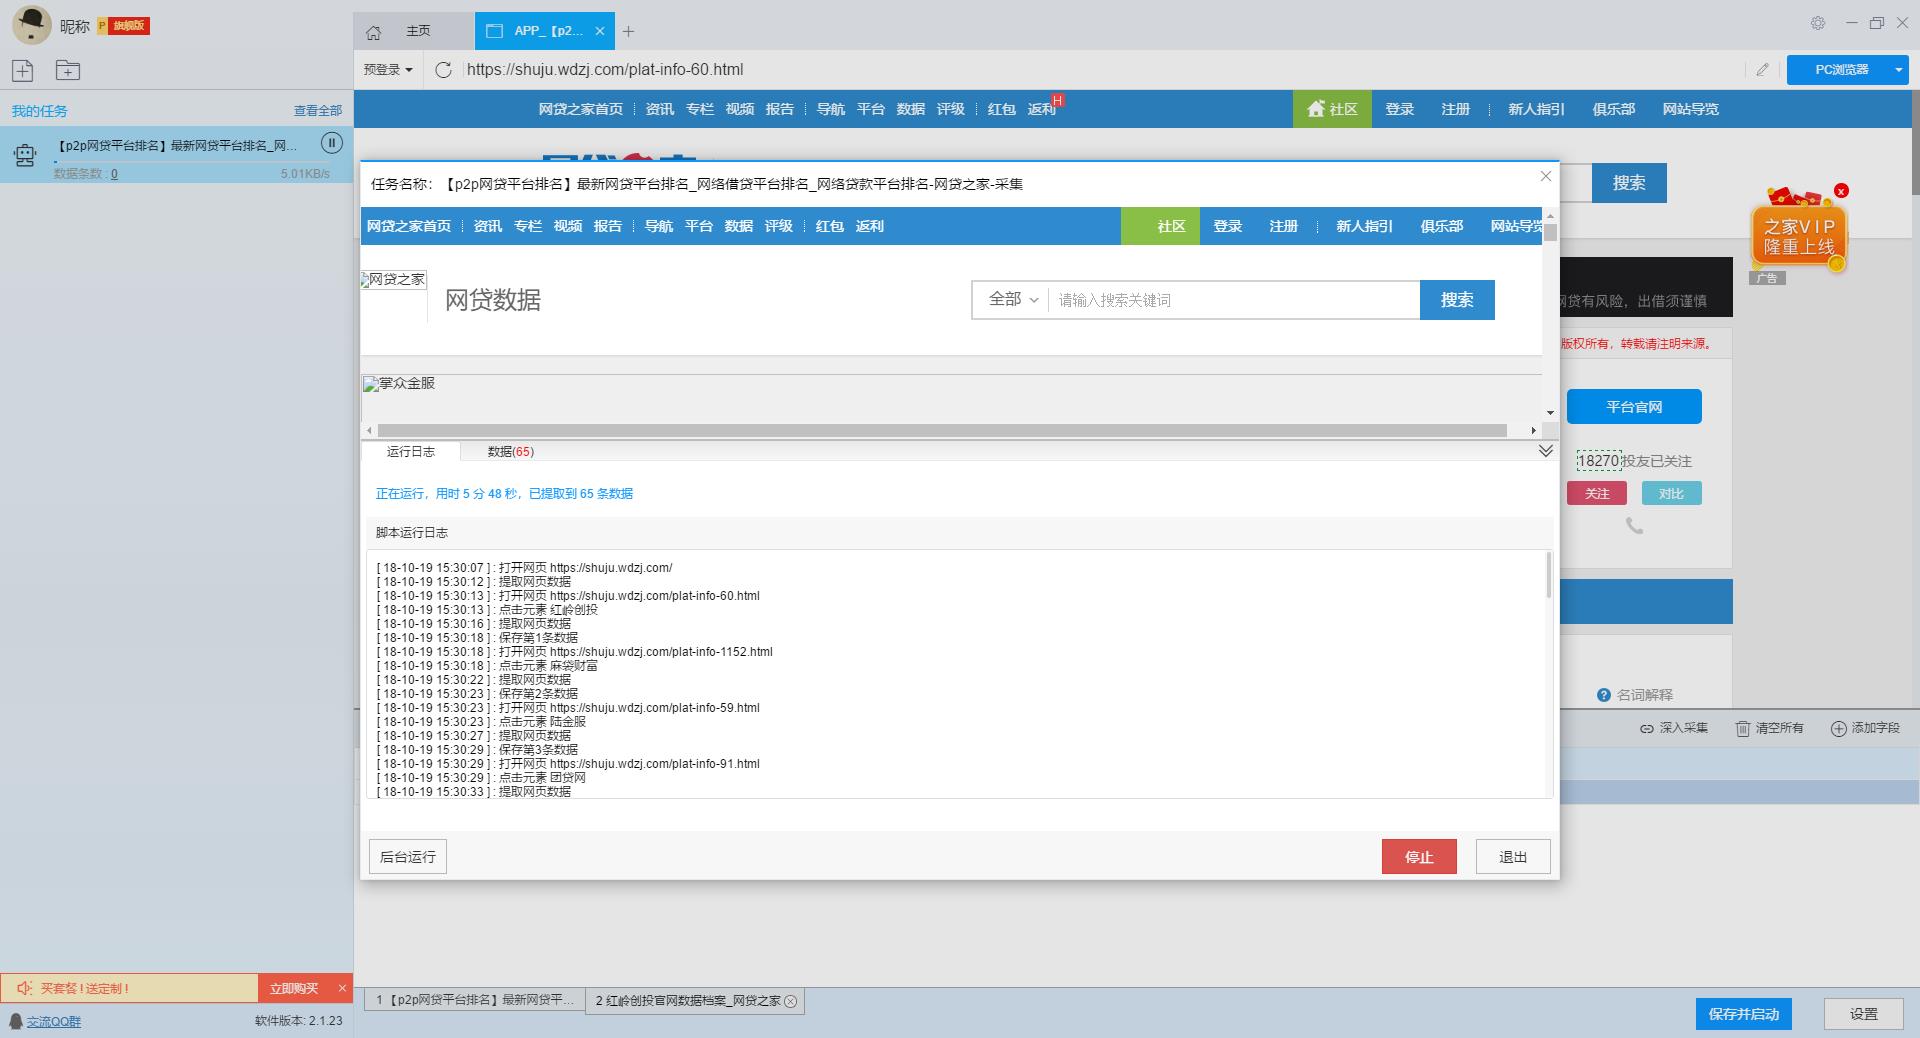Click 搜索 button in dialog preview
Screen dimensions: 1920x1038
(x=1457, y=299)
